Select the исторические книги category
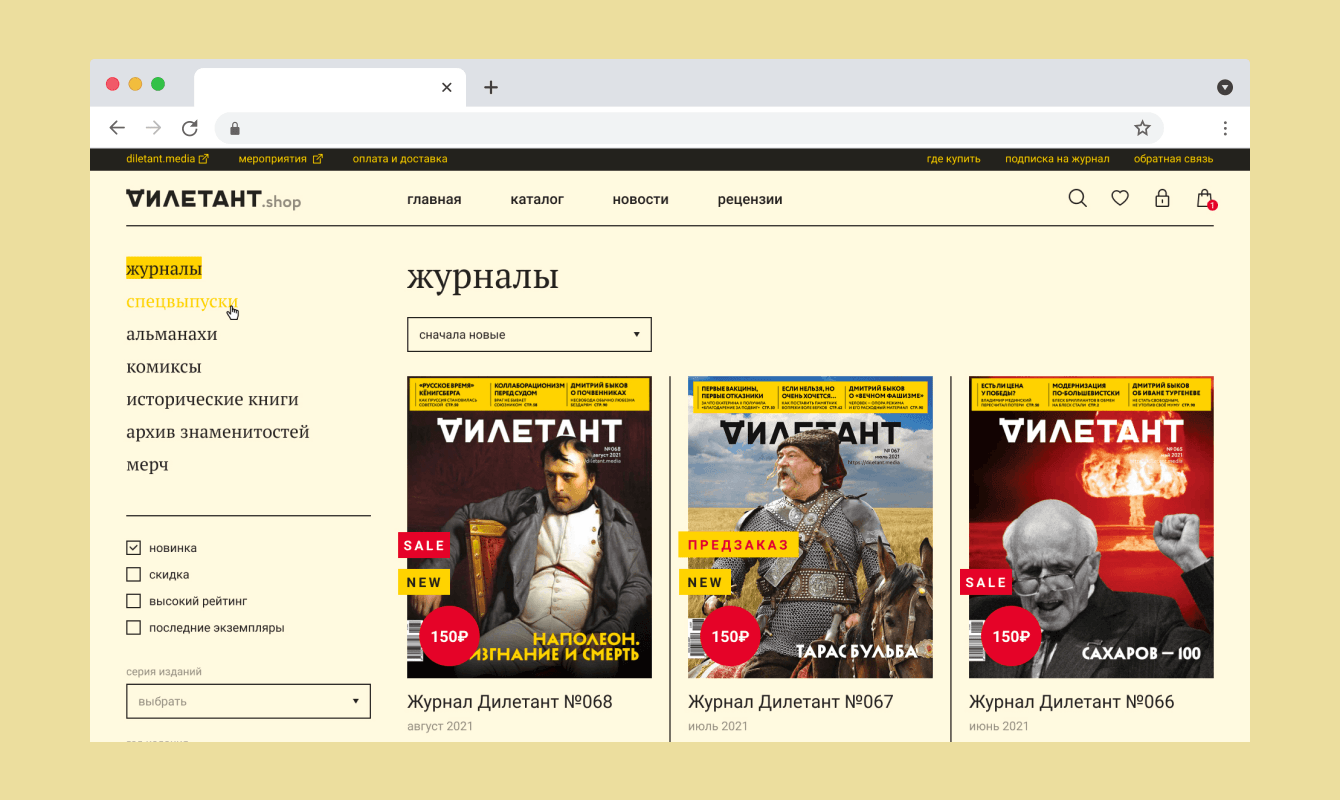The width and height of the screenshot is (1340, 800). 212,399
